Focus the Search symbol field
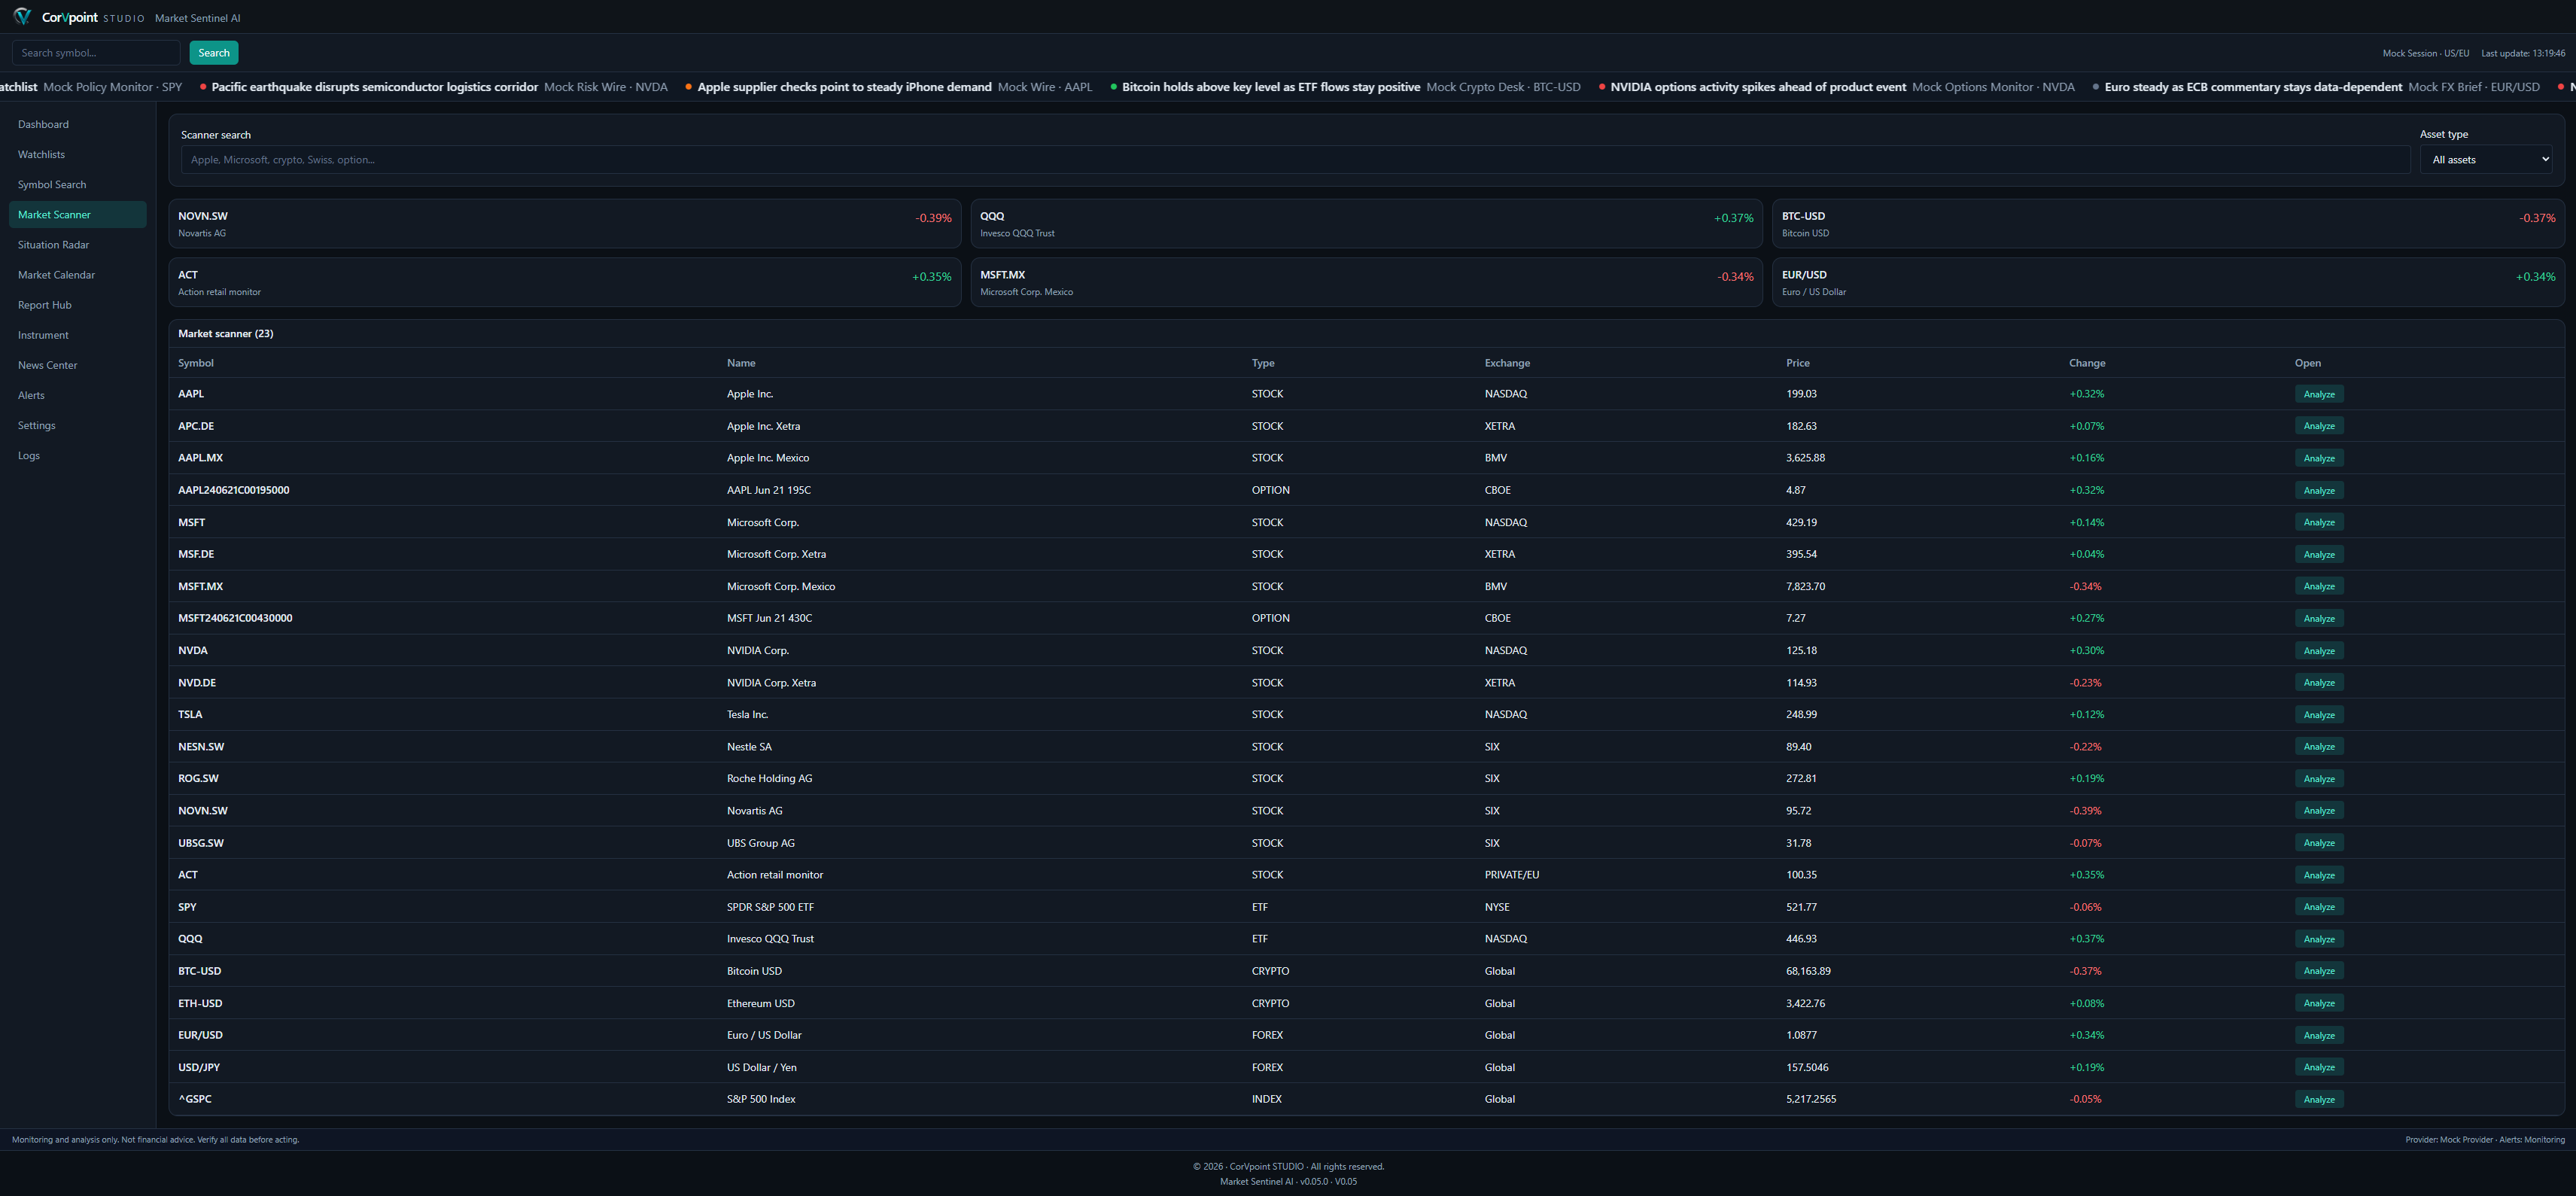The width and height of the screenshot is (2576, 1196). click(96, 53)
